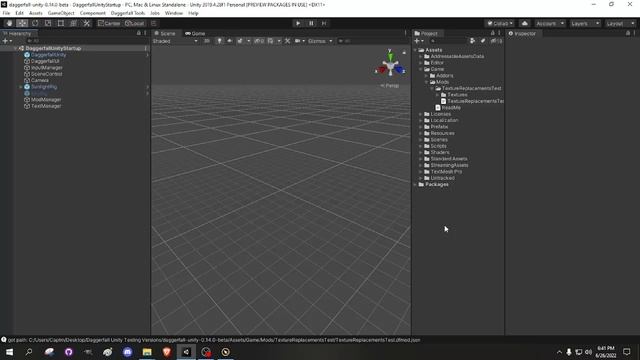This screenshot has height=360, width=640.
Task: Pause the game playback
Action: point(311,23)
